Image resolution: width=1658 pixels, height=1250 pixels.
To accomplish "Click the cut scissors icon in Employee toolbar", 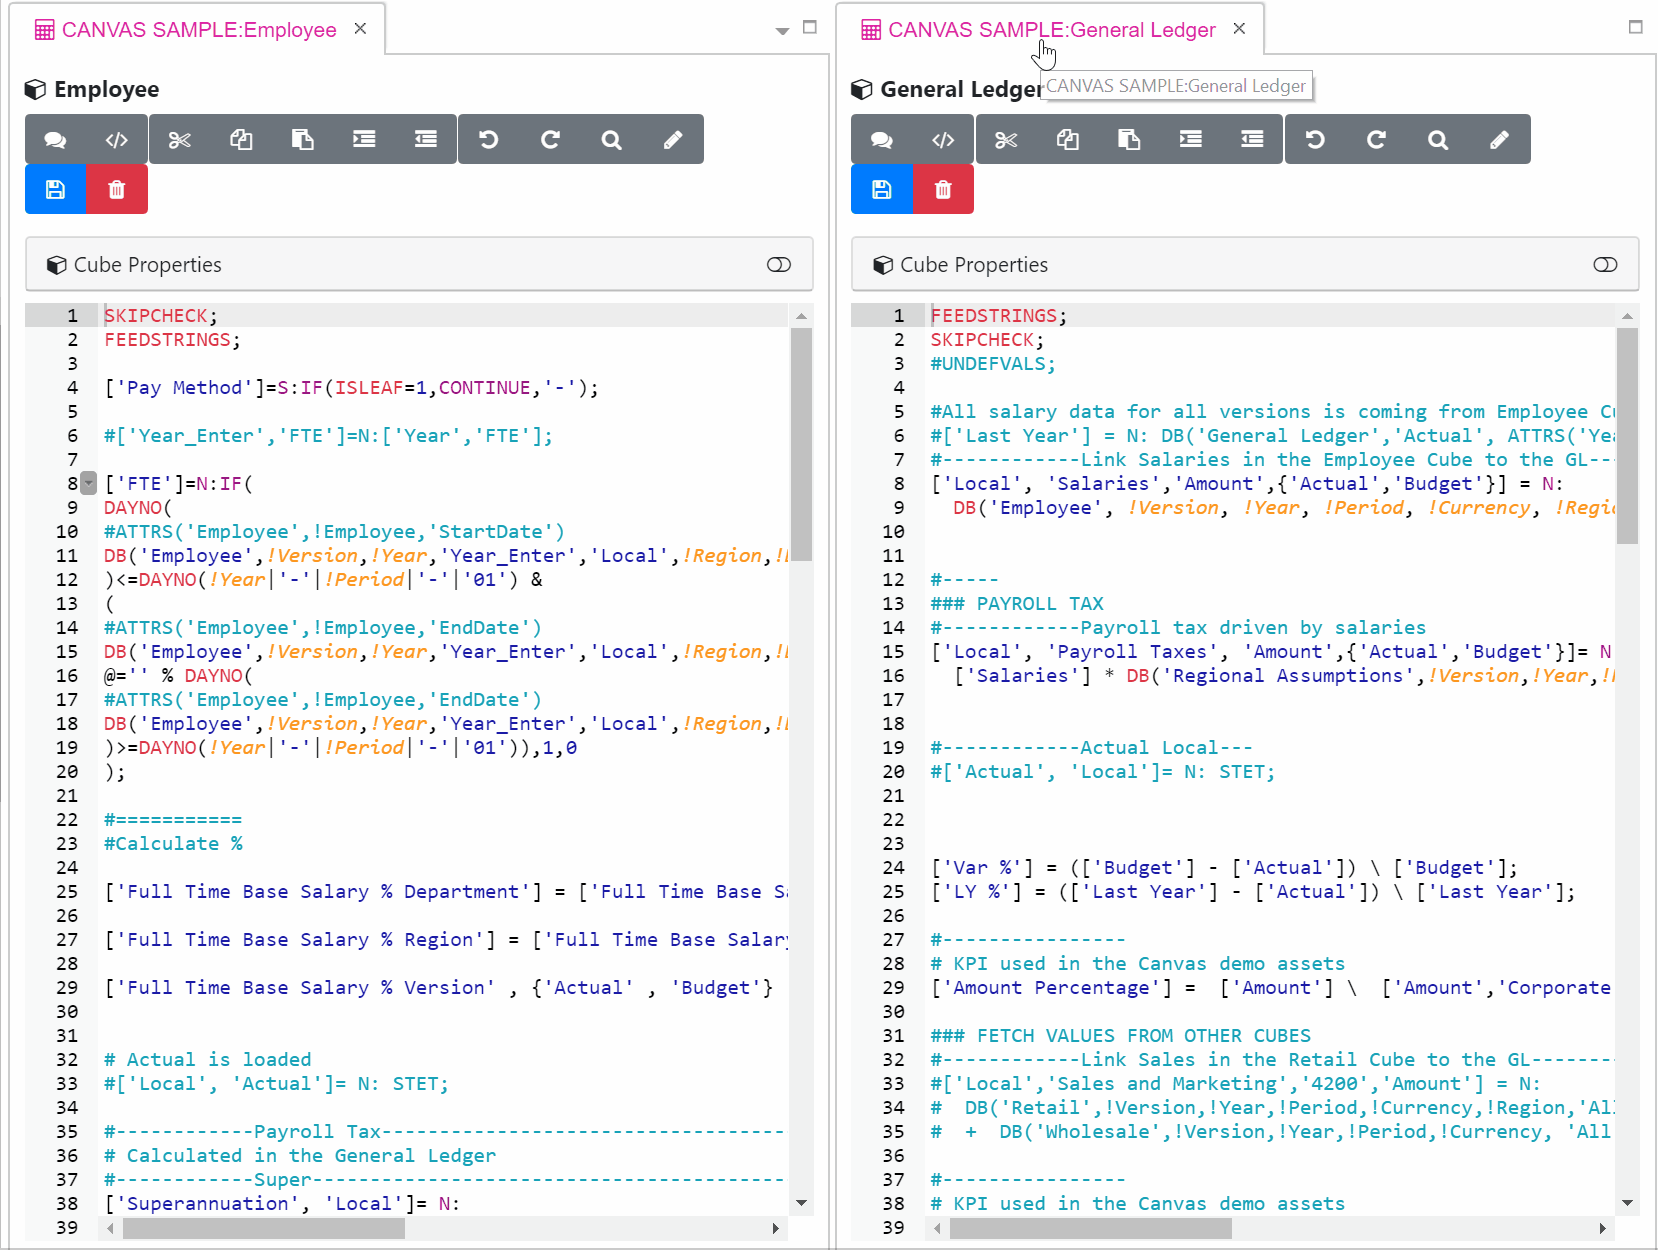I will click(180, 140).
